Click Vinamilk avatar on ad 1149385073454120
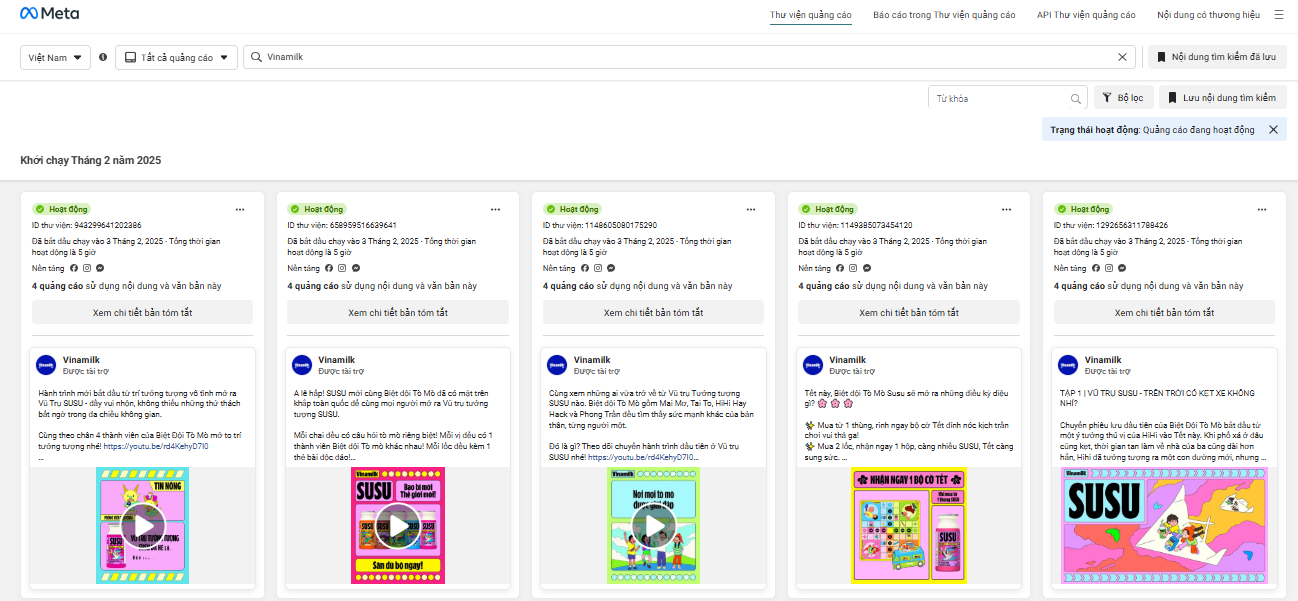Viewport: 1298px width, 601px height. (813, 365)
